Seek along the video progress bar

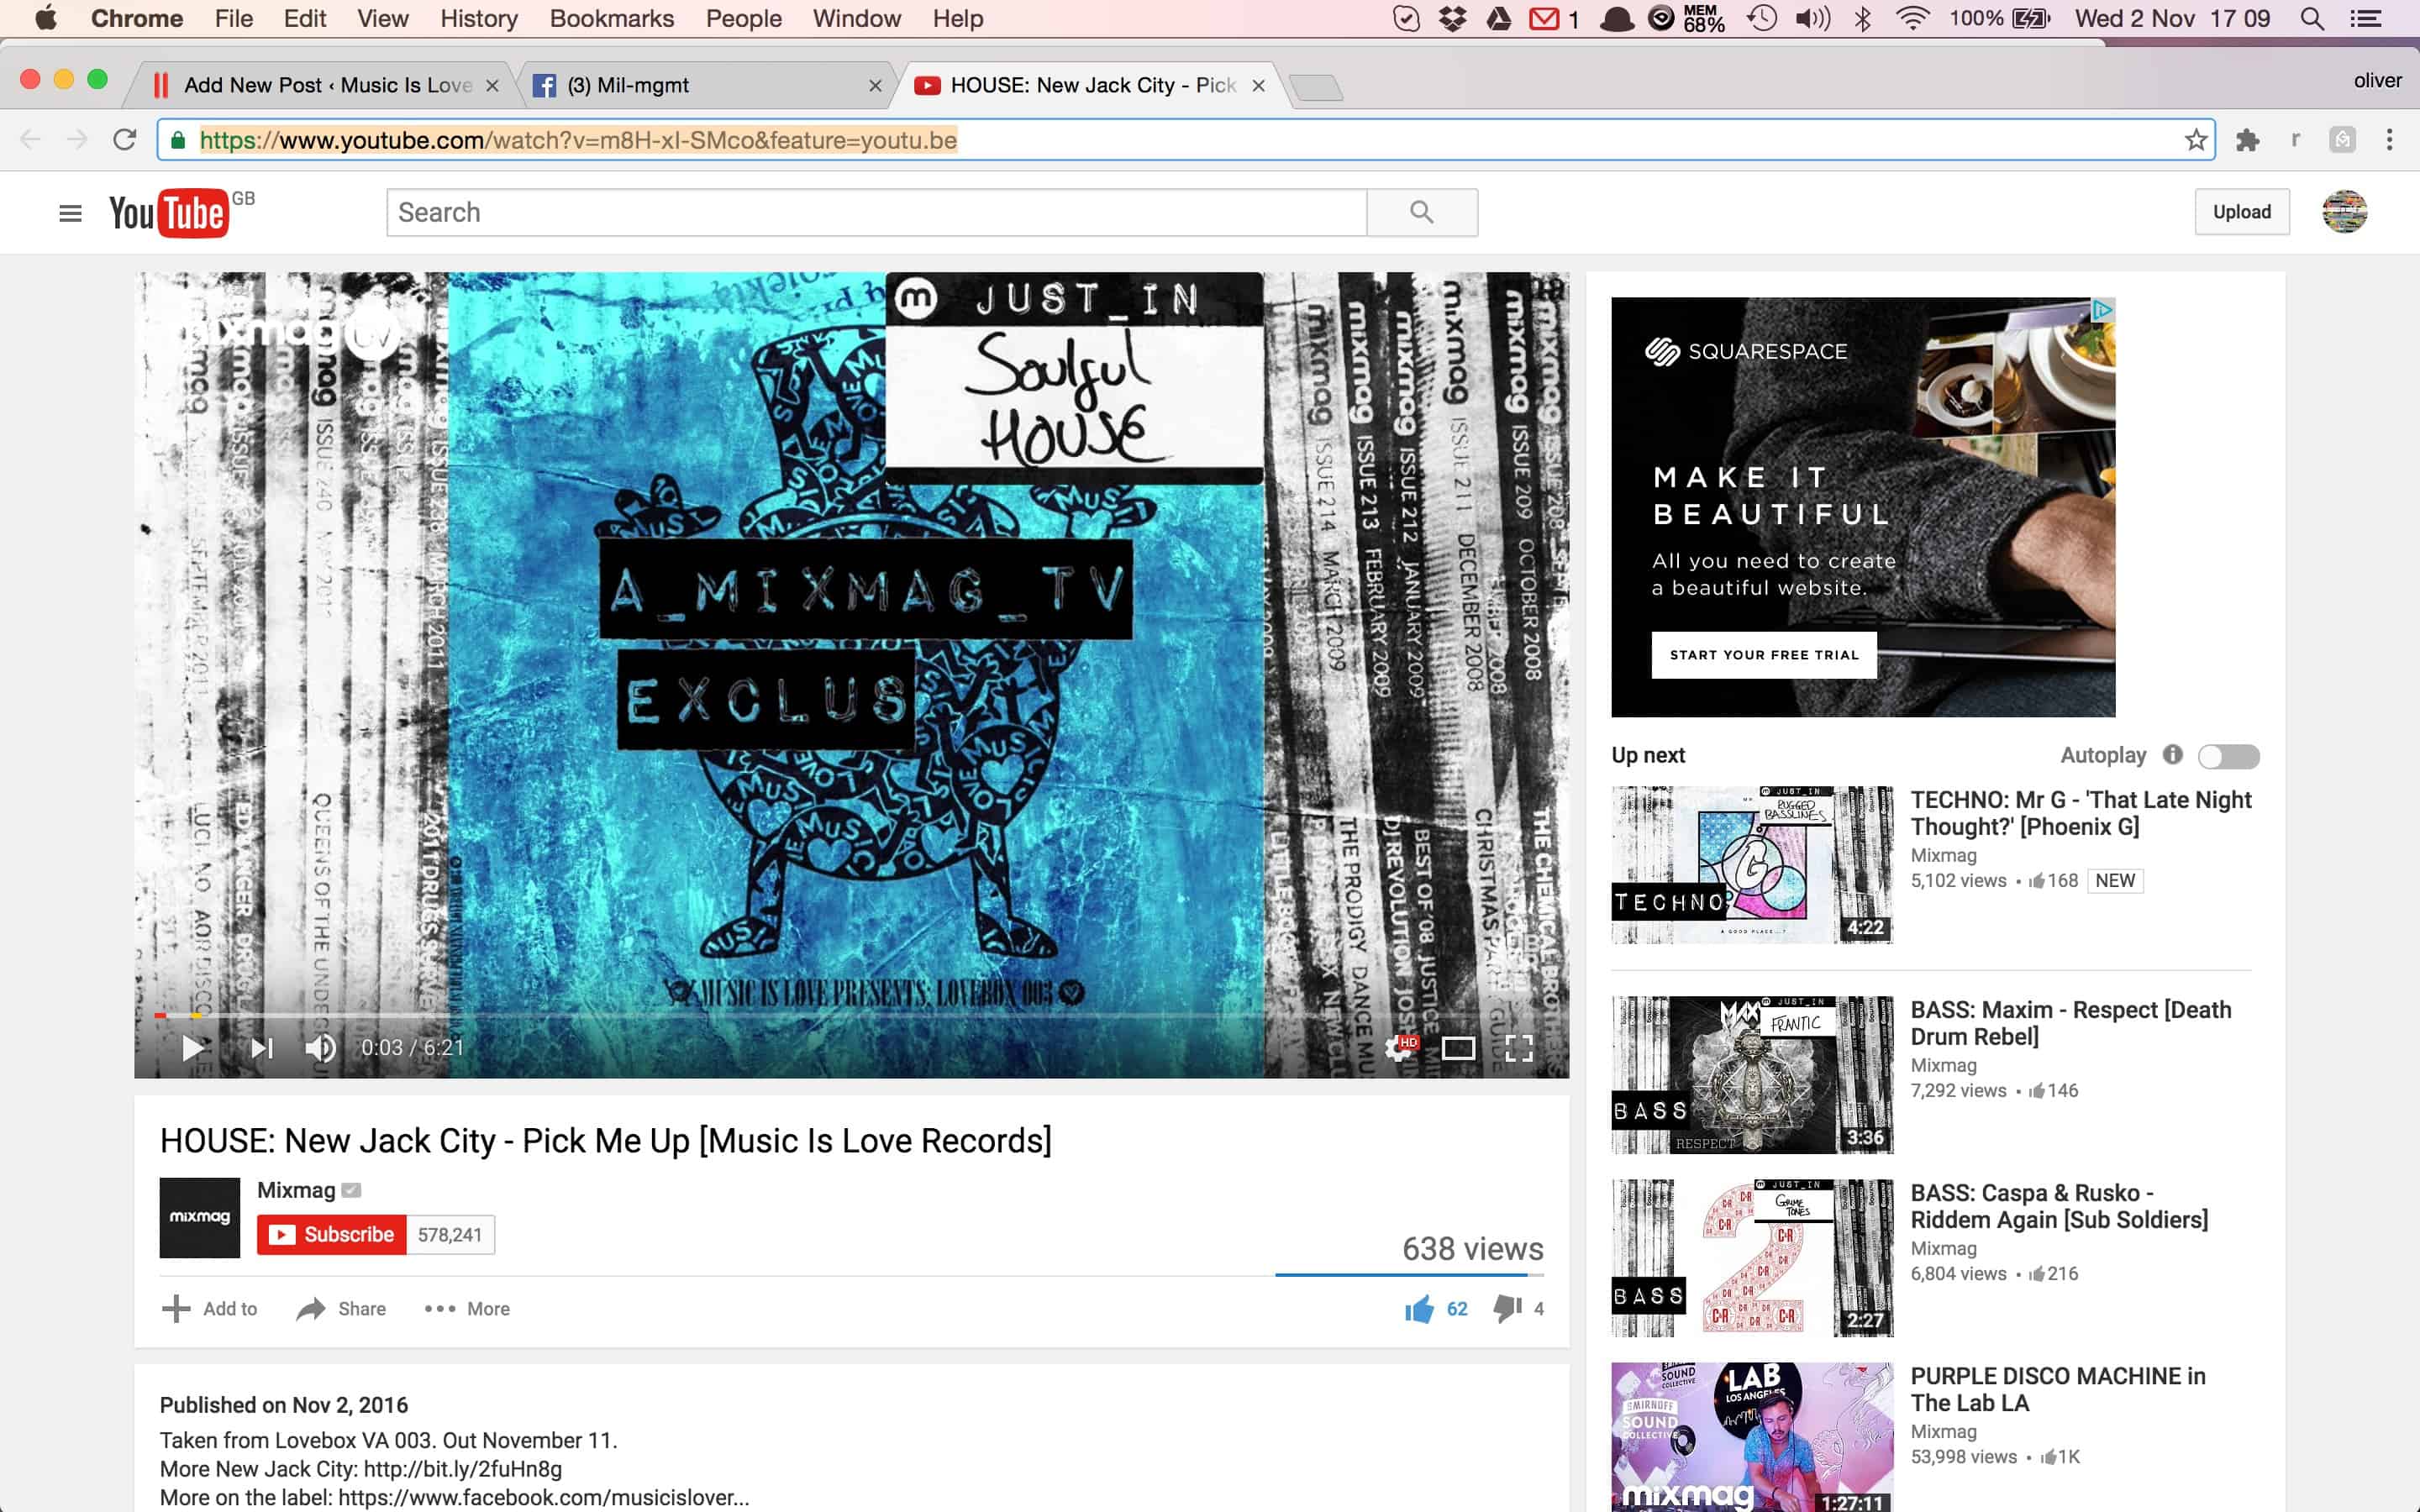[x=852, y=1016]
